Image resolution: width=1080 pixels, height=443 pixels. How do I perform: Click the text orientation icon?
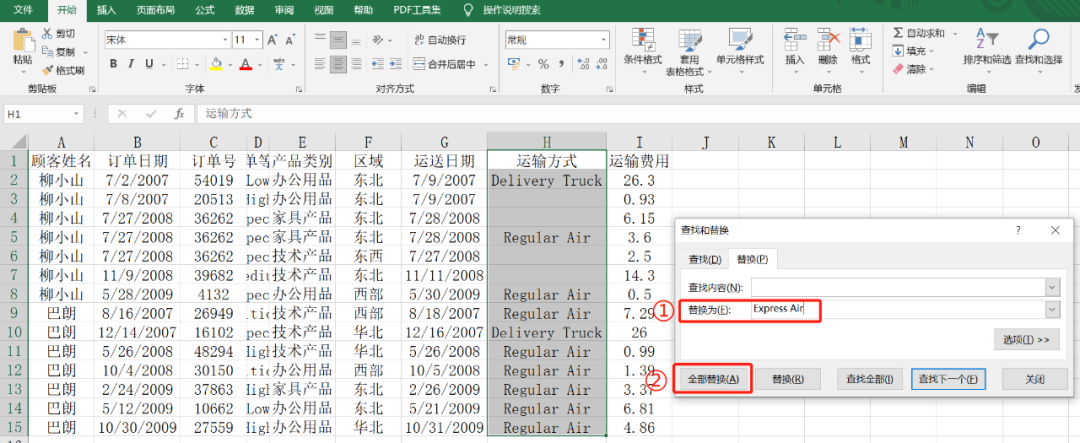click(378, 39)
